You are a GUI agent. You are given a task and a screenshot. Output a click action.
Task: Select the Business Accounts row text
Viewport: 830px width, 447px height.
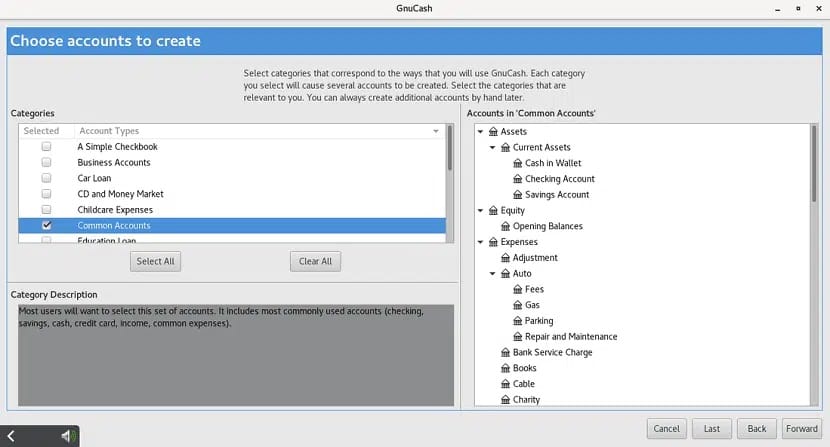114,163
